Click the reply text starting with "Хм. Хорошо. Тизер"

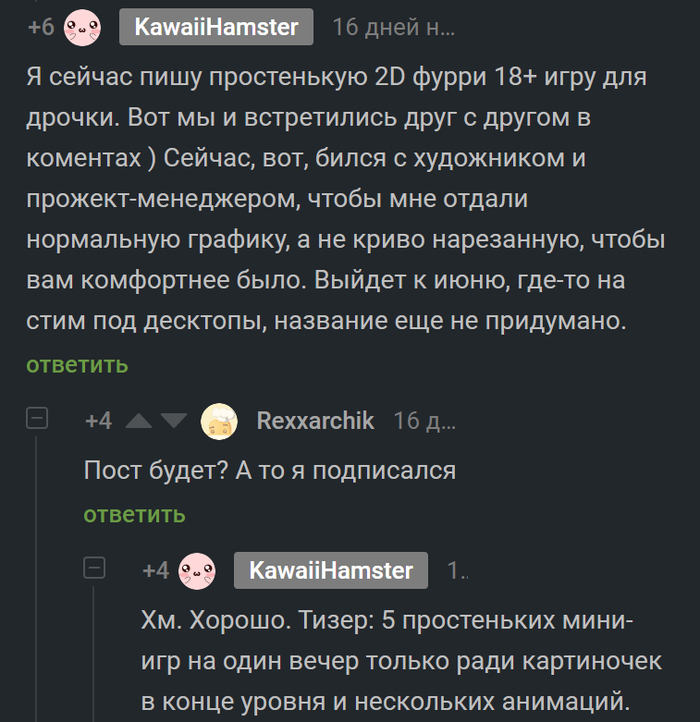point(390,660)
